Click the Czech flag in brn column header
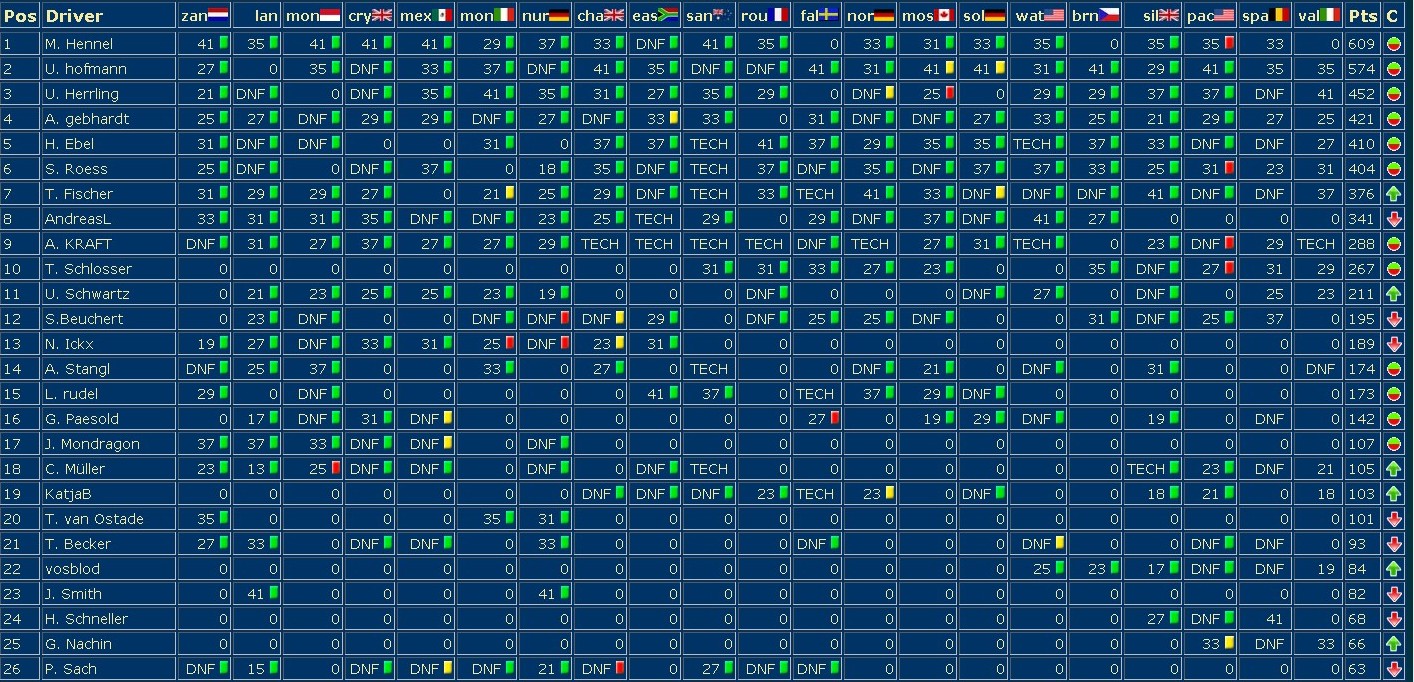This screenshot has width=1414, height=682. [1109, 16]
